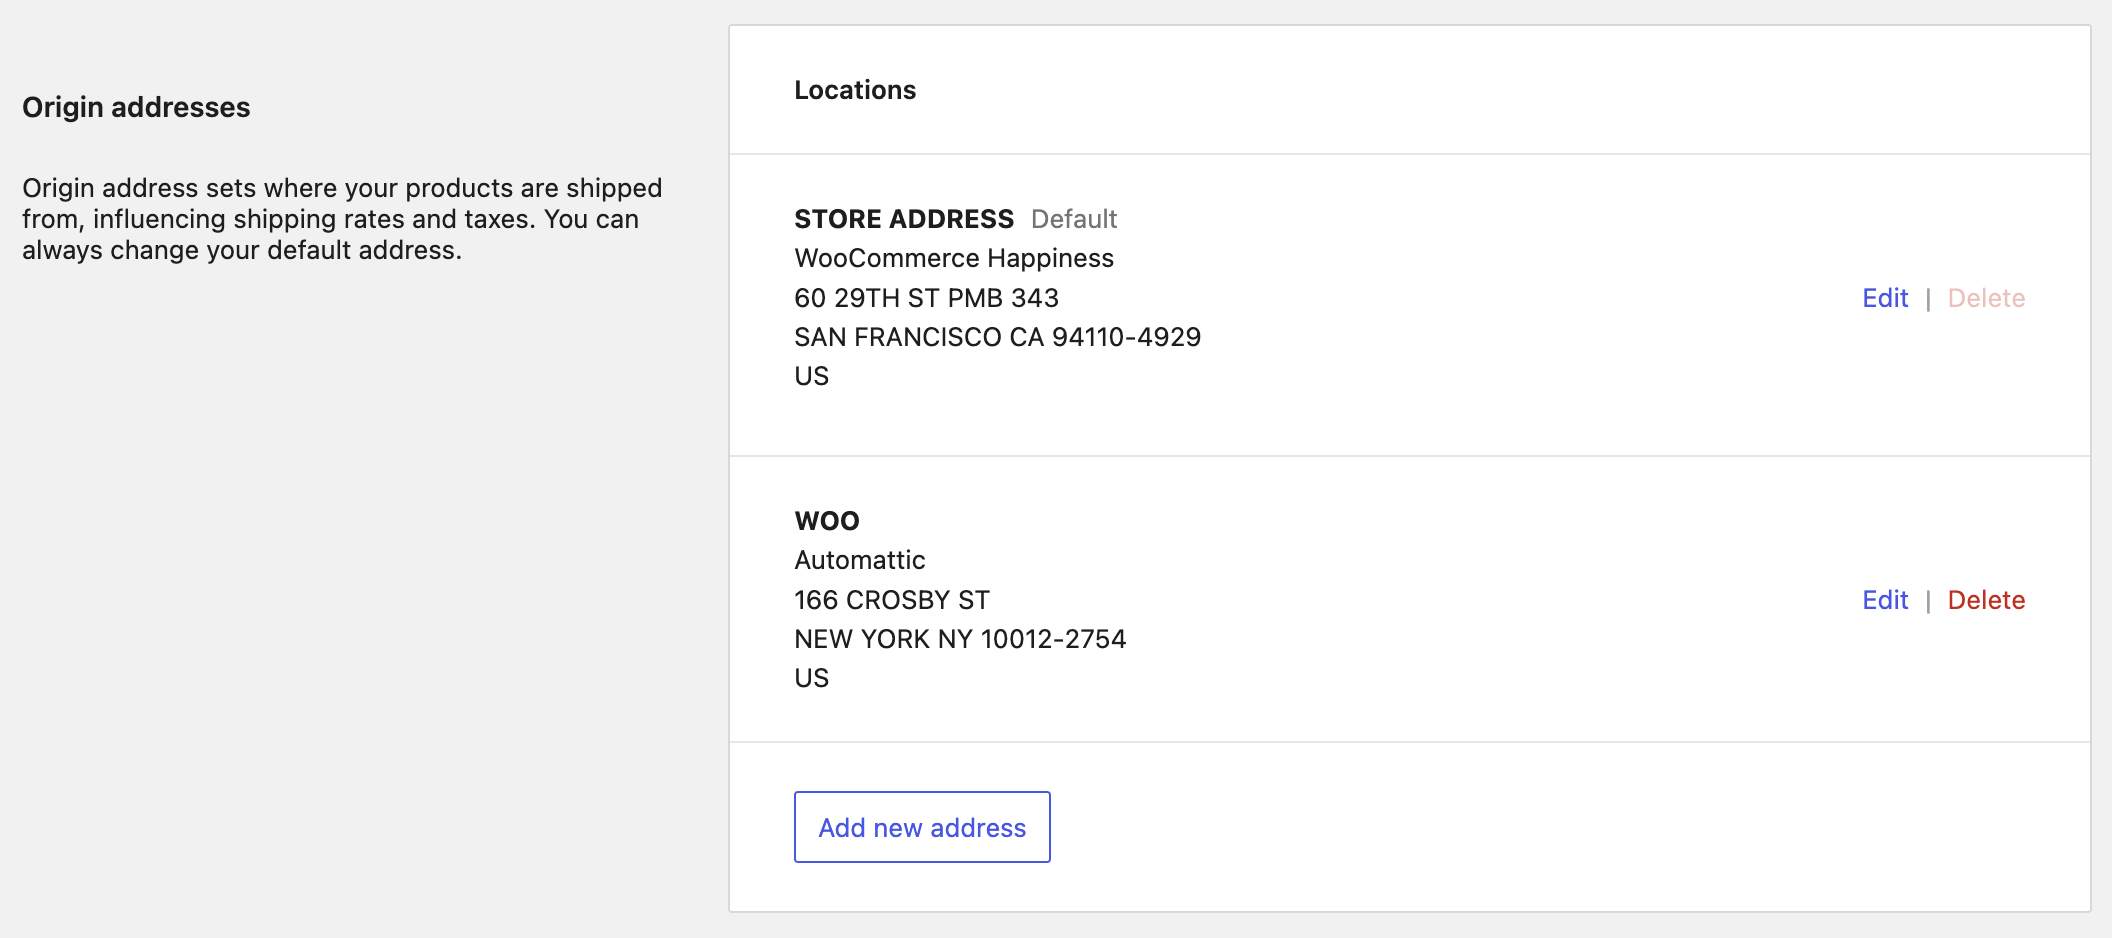
Task: Select the Locations panel heading
Action: (855, 90)
